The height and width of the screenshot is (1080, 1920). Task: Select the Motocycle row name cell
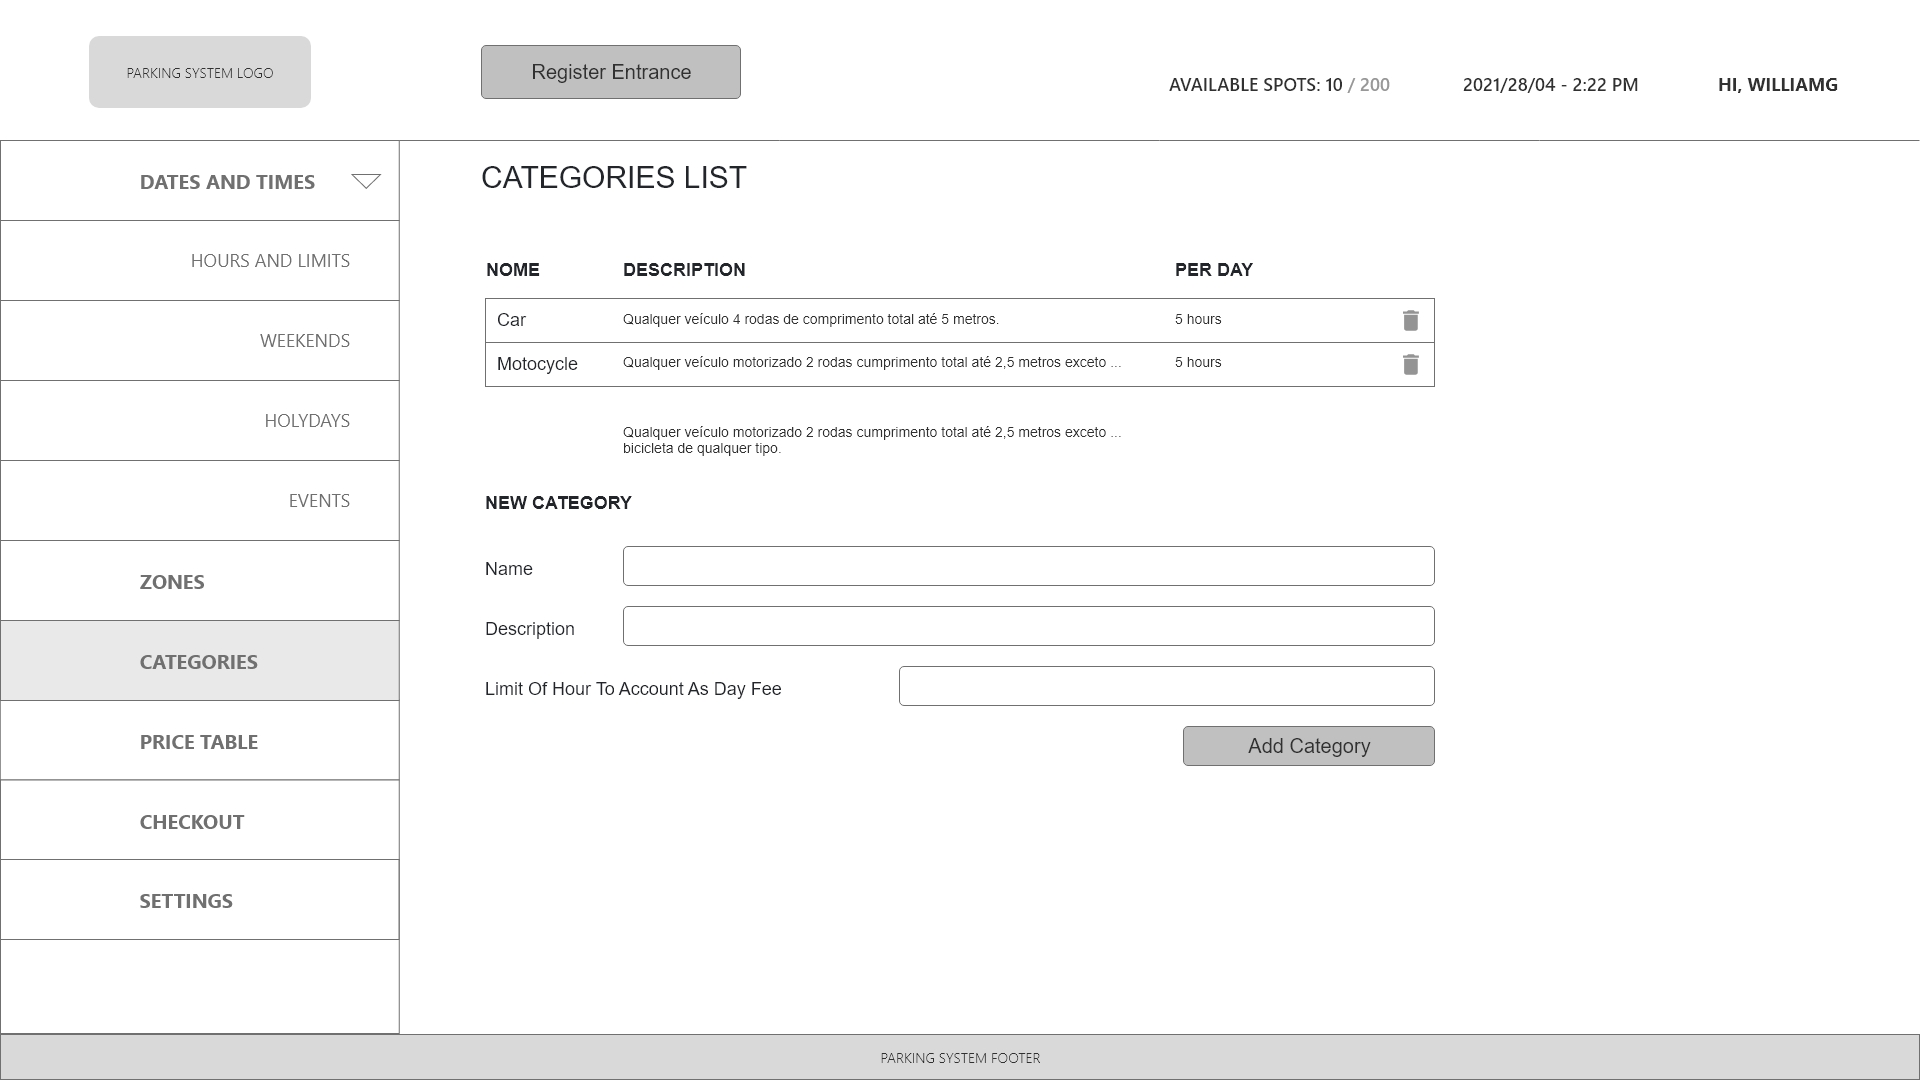tap(537, 364)
